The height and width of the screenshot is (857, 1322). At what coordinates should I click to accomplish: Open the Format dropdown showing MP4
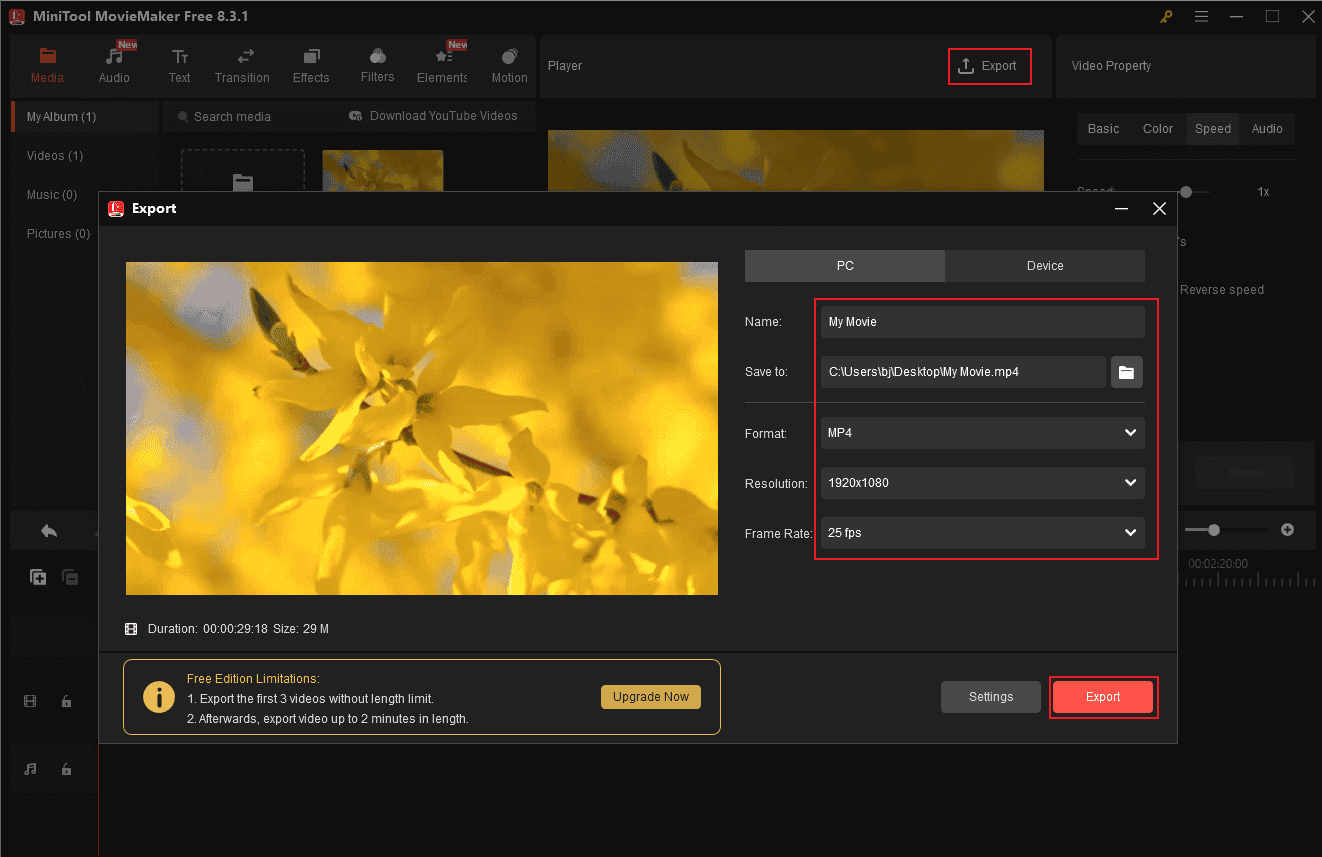tap(982, 433)
